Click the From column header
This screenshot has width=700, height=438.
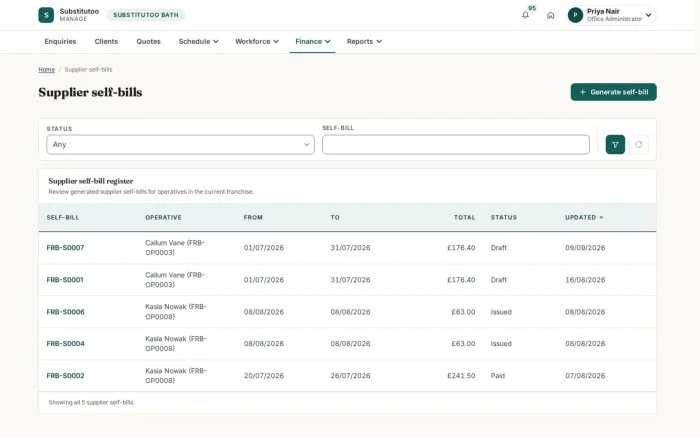click(x=253, y=217)
